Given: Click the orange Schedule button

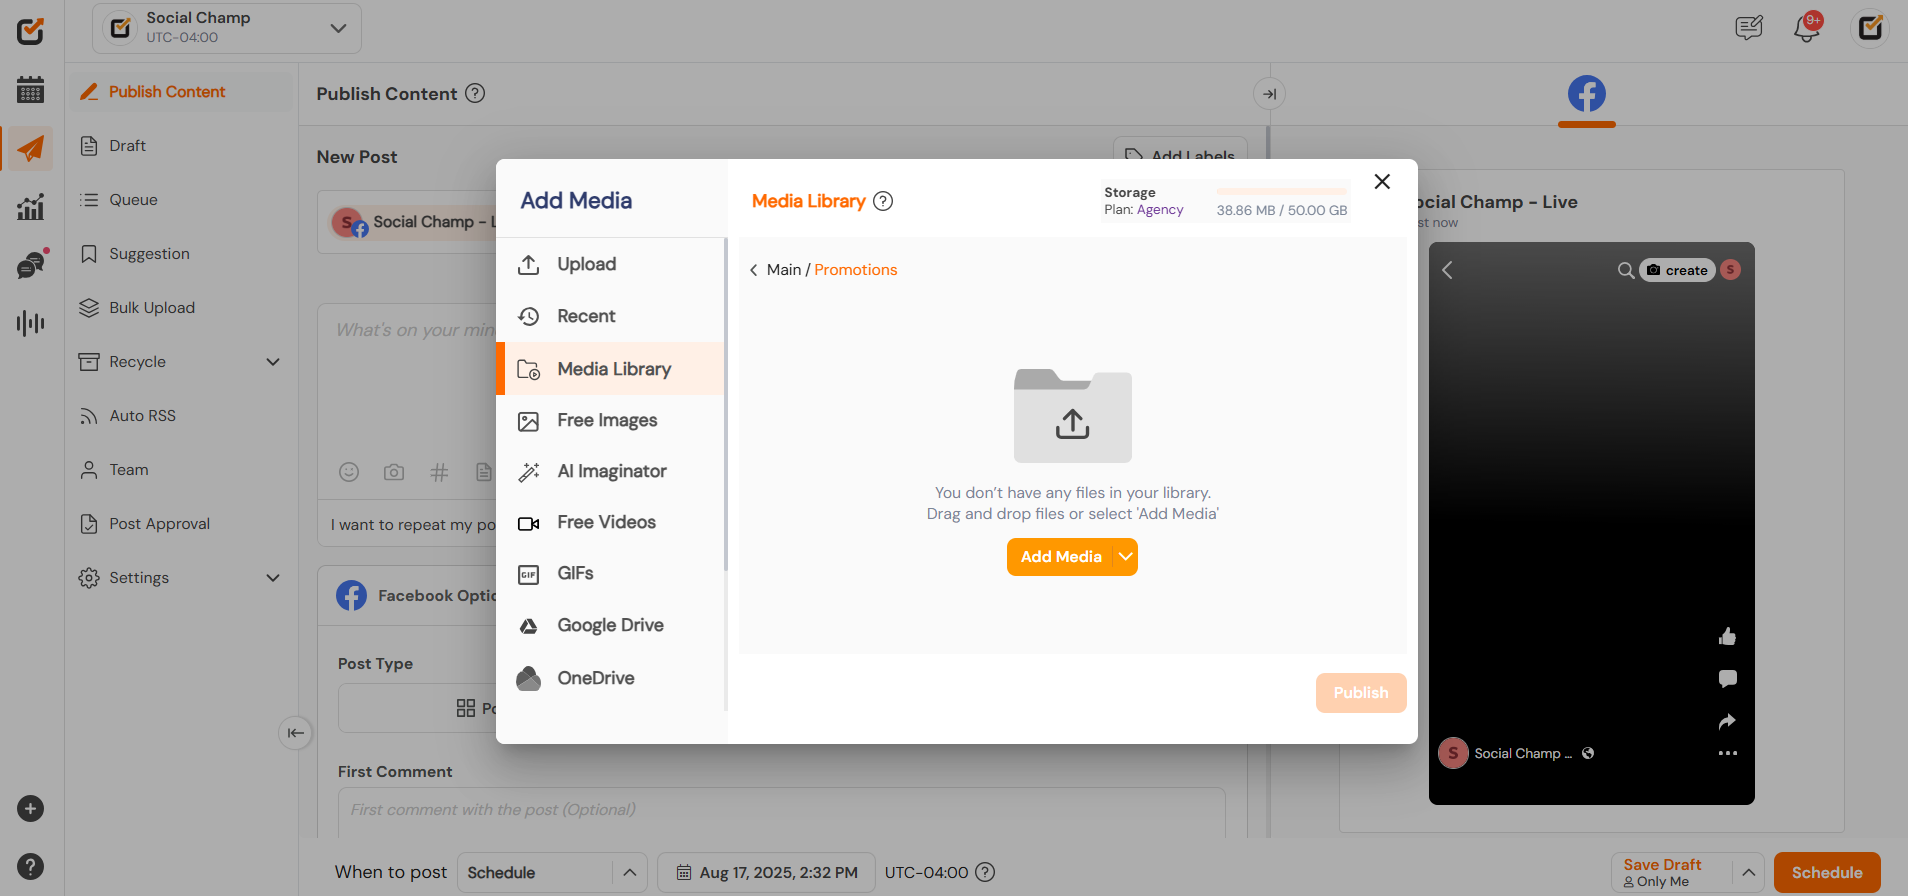Looking at the screenshot, I should coord(1827,872).
